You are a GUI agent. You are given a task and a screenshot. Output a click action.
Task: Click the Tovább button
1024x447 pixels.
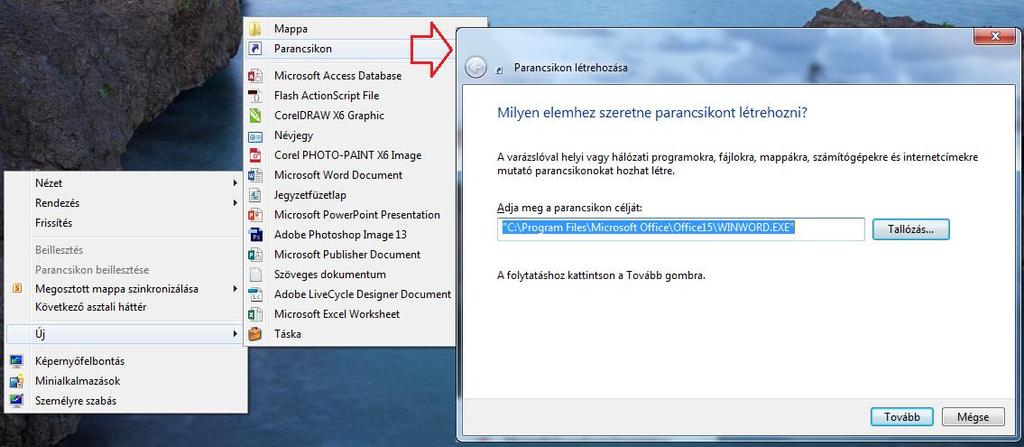pyautogui.click(x=902, y=417)
